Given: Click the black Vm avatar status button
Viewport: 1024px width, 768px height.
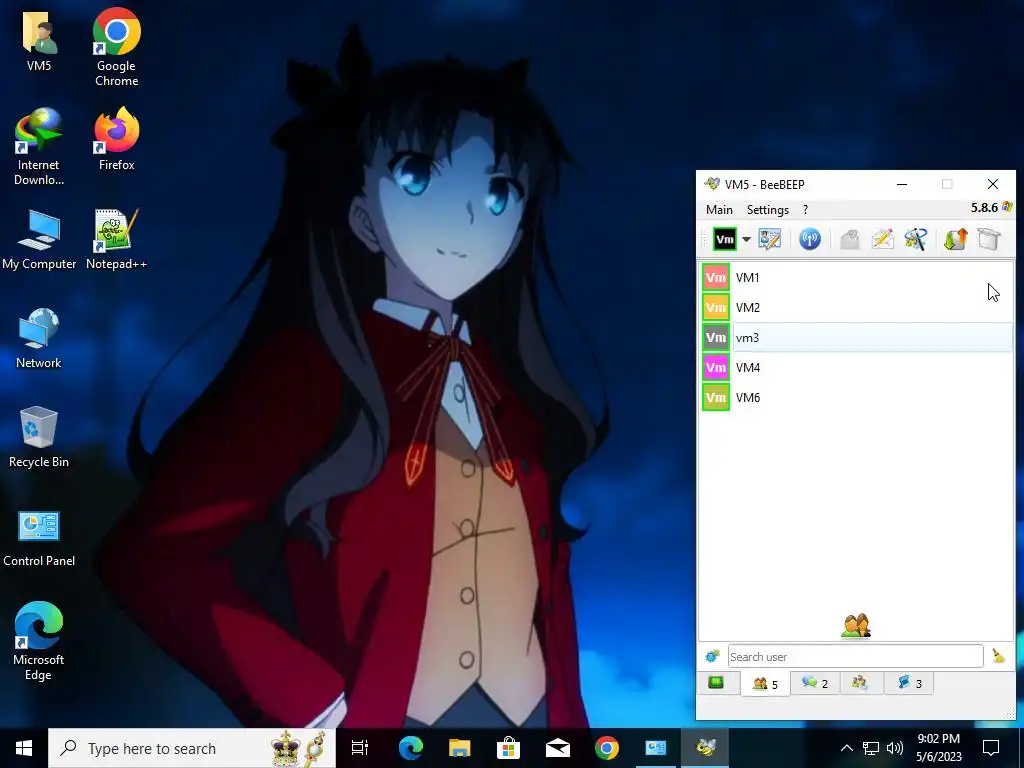Looking at the screenshot, I should tap(725, 239).
